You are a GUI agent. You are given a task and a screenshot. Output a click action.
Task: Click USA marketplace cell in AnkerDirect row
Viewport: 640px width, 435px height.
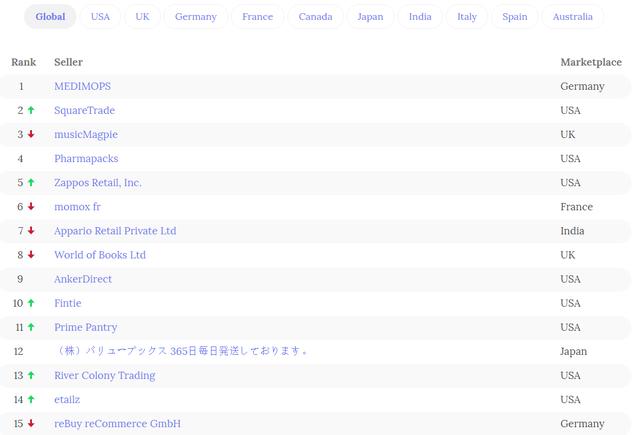(x=570, y=279)
